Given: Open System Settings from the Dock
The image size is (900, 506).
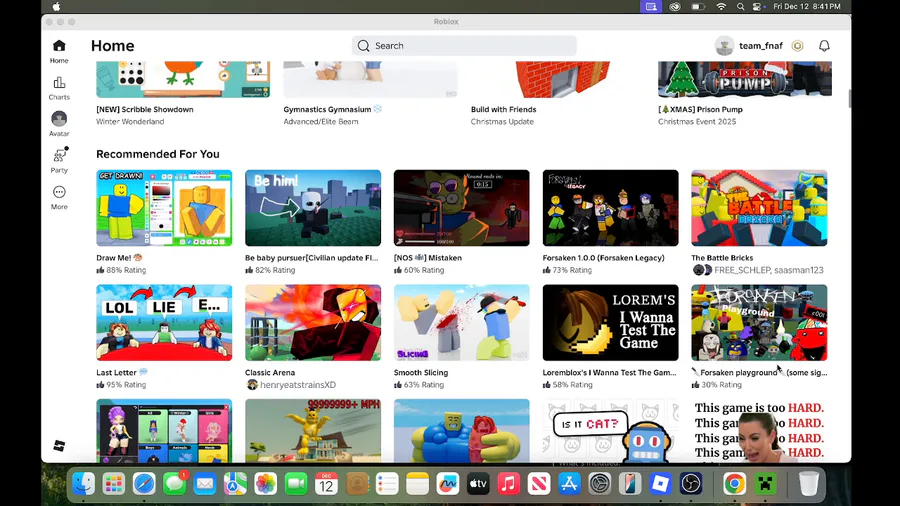Looking at the screenshot, I should click(600, 484).
